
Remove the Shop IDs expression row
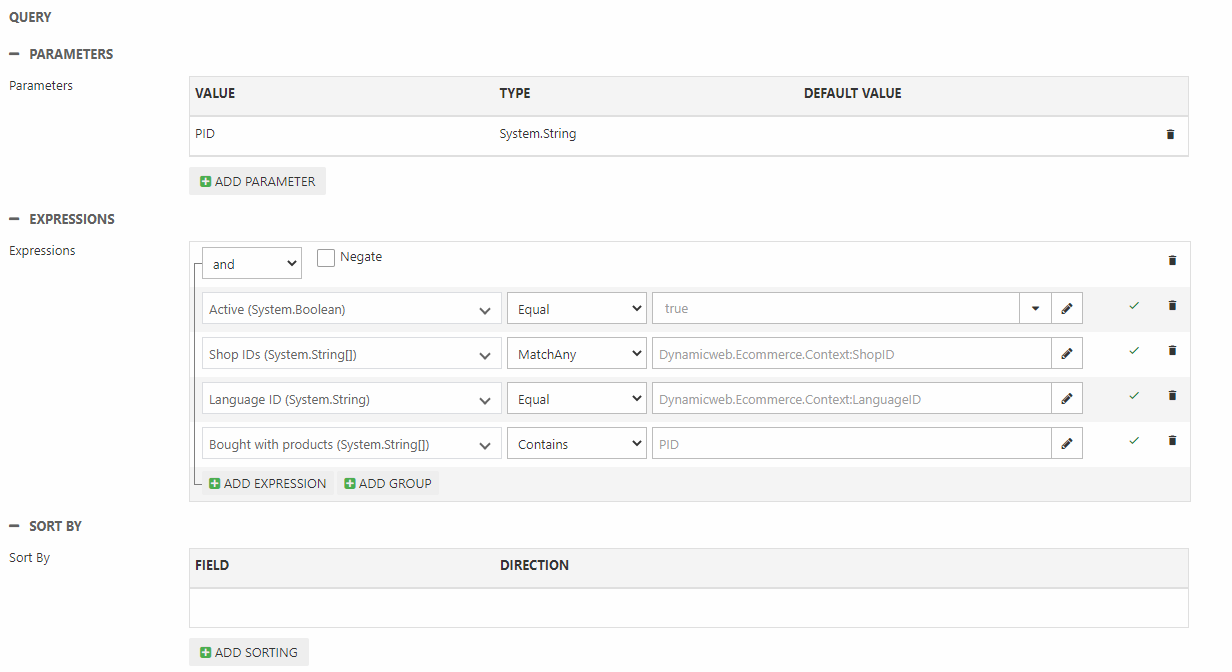(x=1172, y=351)
